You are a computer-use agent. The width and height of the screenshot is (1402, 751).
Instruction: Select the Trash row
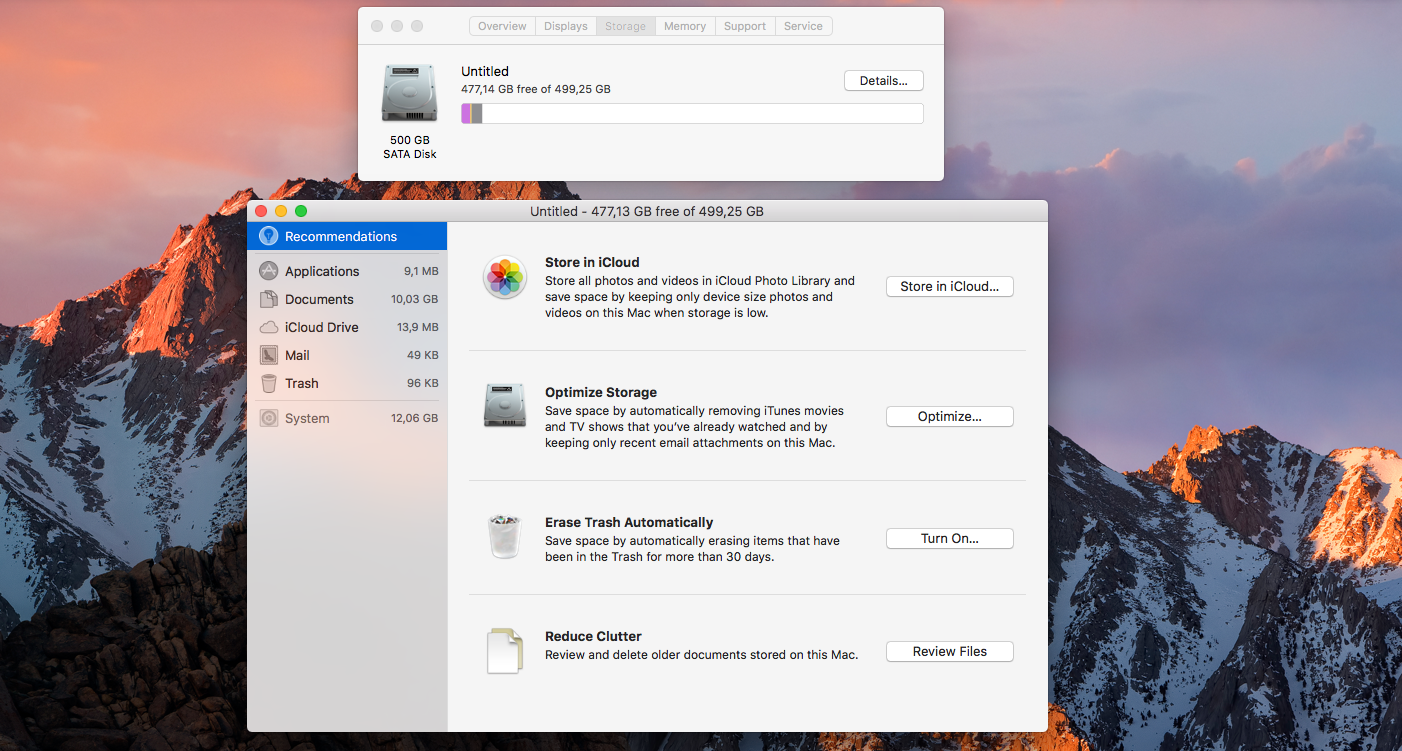tap(347, 383)
